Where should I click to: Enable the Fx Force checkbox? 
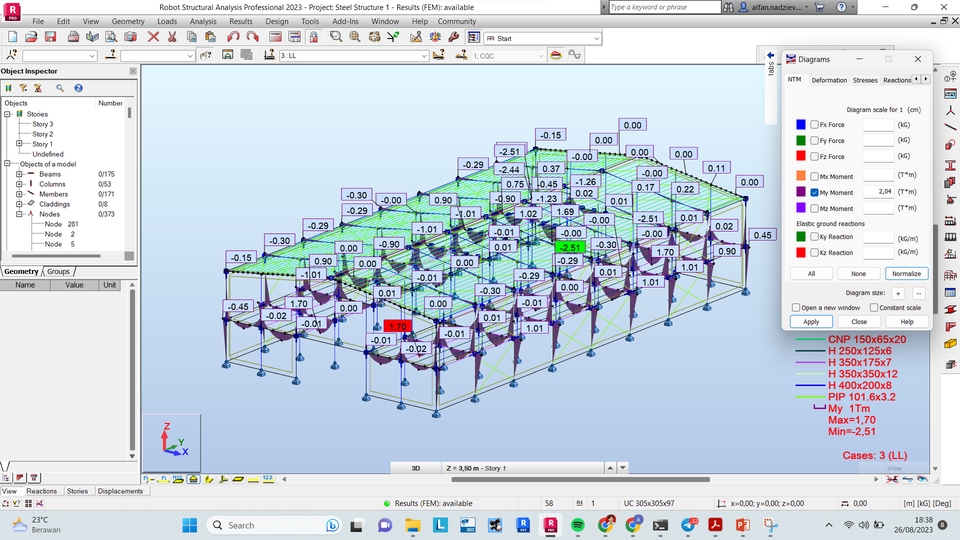pos(814,124)
